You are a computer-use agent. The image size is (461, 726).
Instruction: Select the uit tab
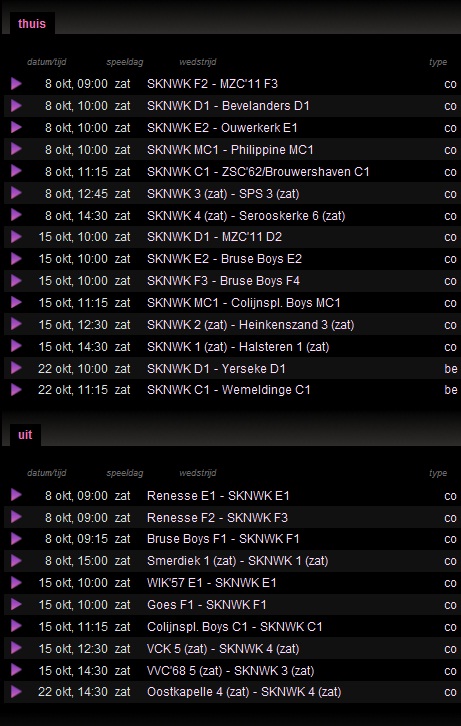[x=25, y=435]
